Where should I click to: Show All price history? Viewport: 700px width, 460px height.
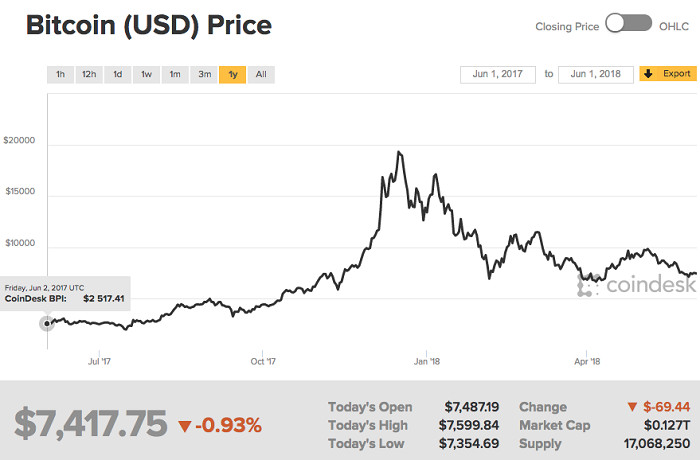[x=261, y=75]
